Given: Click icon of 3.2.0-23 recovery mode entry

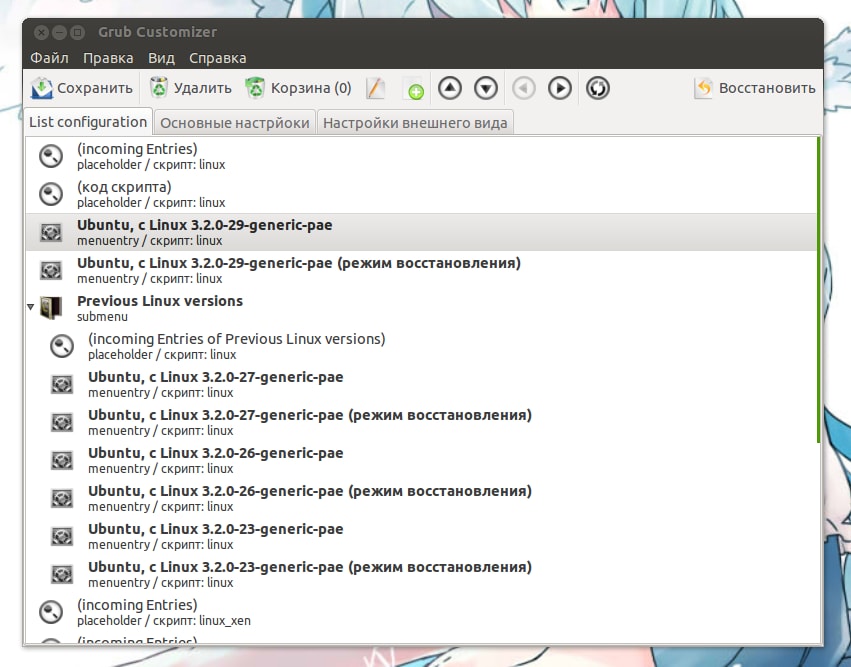Looking at the screenshot, I should [x=62, y=574].
